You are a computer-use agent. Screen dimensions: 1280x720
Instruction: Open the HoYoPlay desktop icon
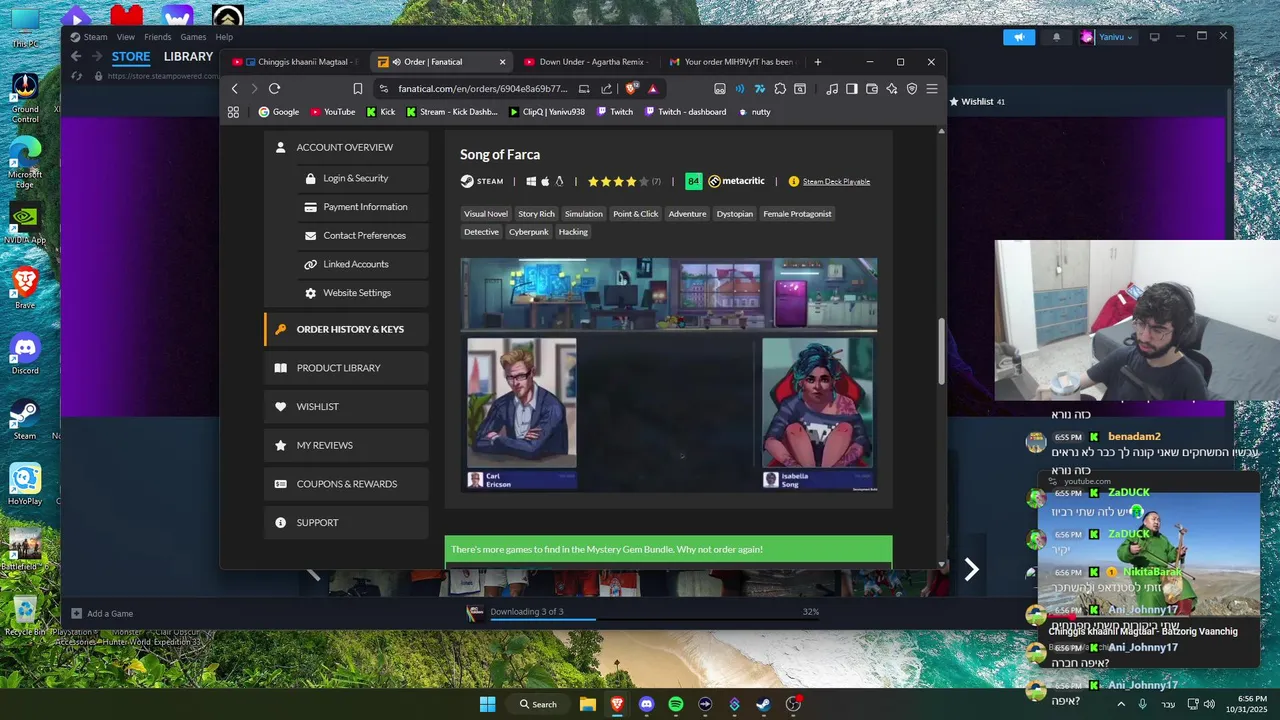pyautogui.click(x=25, y=484)
